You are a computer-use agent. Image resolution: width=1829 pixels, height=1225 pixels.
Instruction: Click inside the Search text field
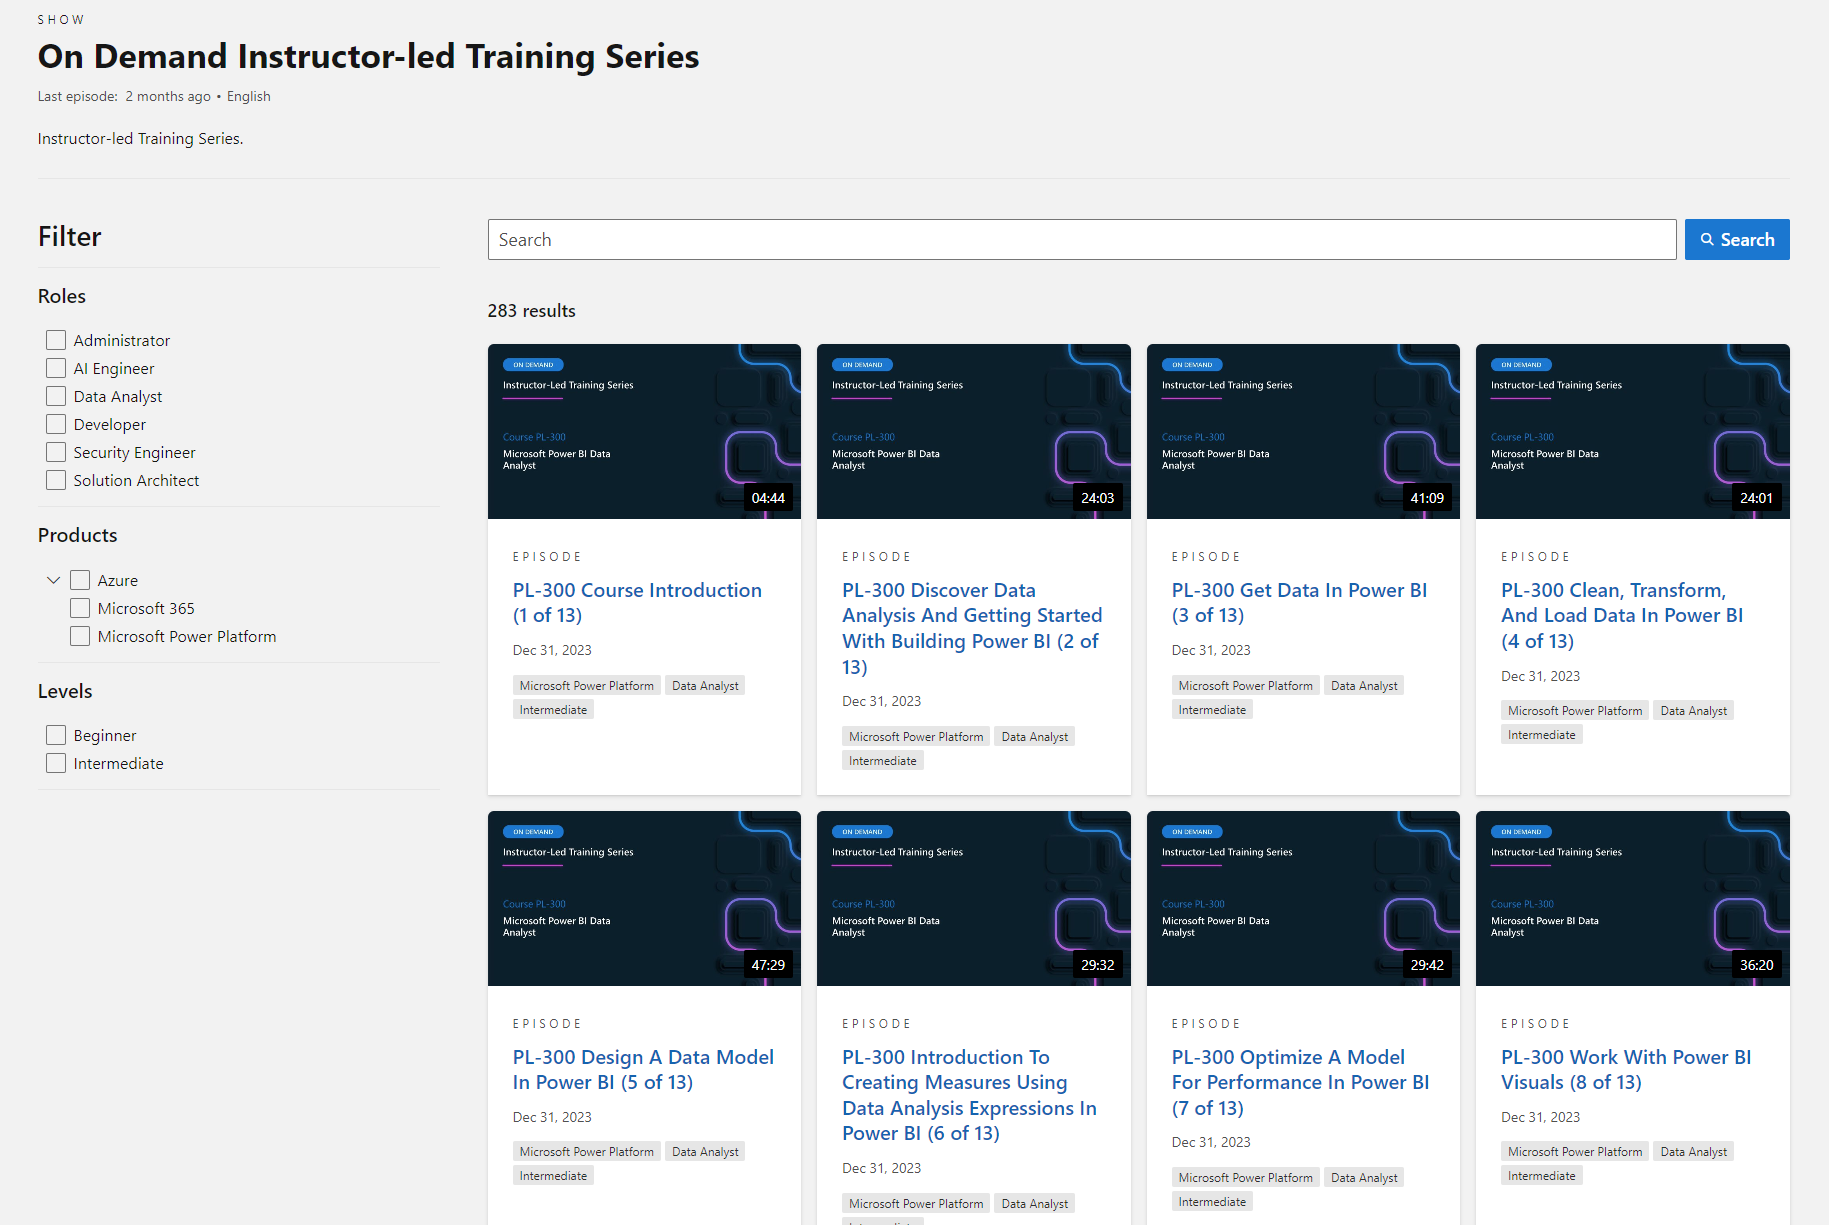[1080, 240]
